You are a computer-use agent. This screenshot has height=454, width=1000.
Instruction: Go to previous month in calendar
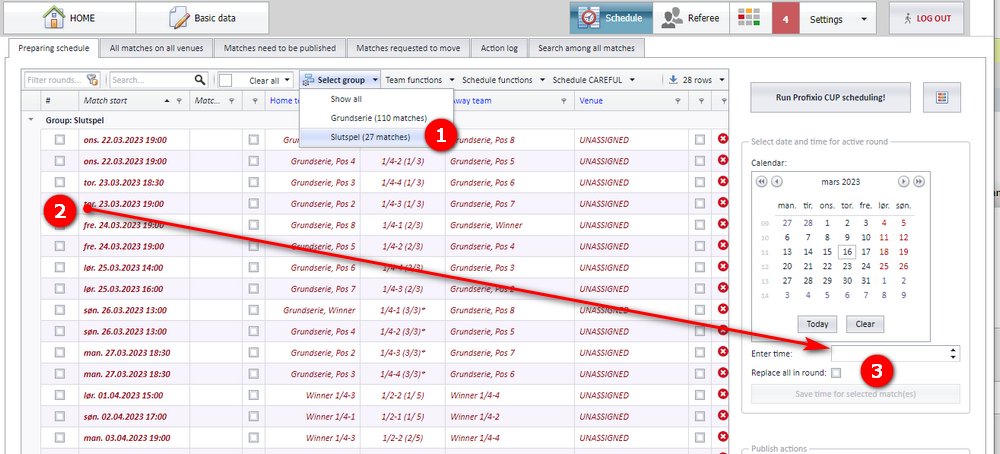[x=776, y=182]
